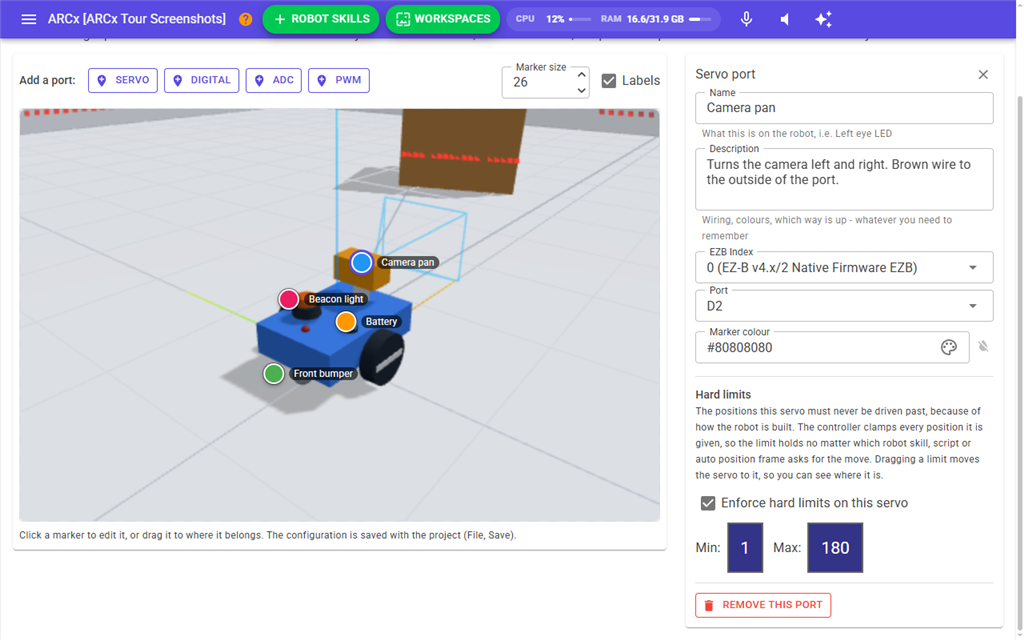Click the Max hard limit value 180 box
This screenshot has width=1024, height=640.
tap(835, 547)
